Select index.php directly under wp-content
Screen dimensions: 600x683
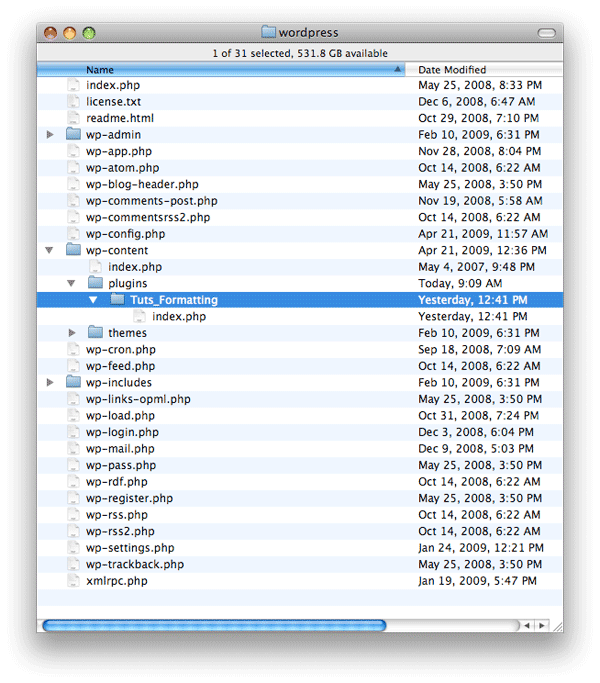click(x=135, y=267)
